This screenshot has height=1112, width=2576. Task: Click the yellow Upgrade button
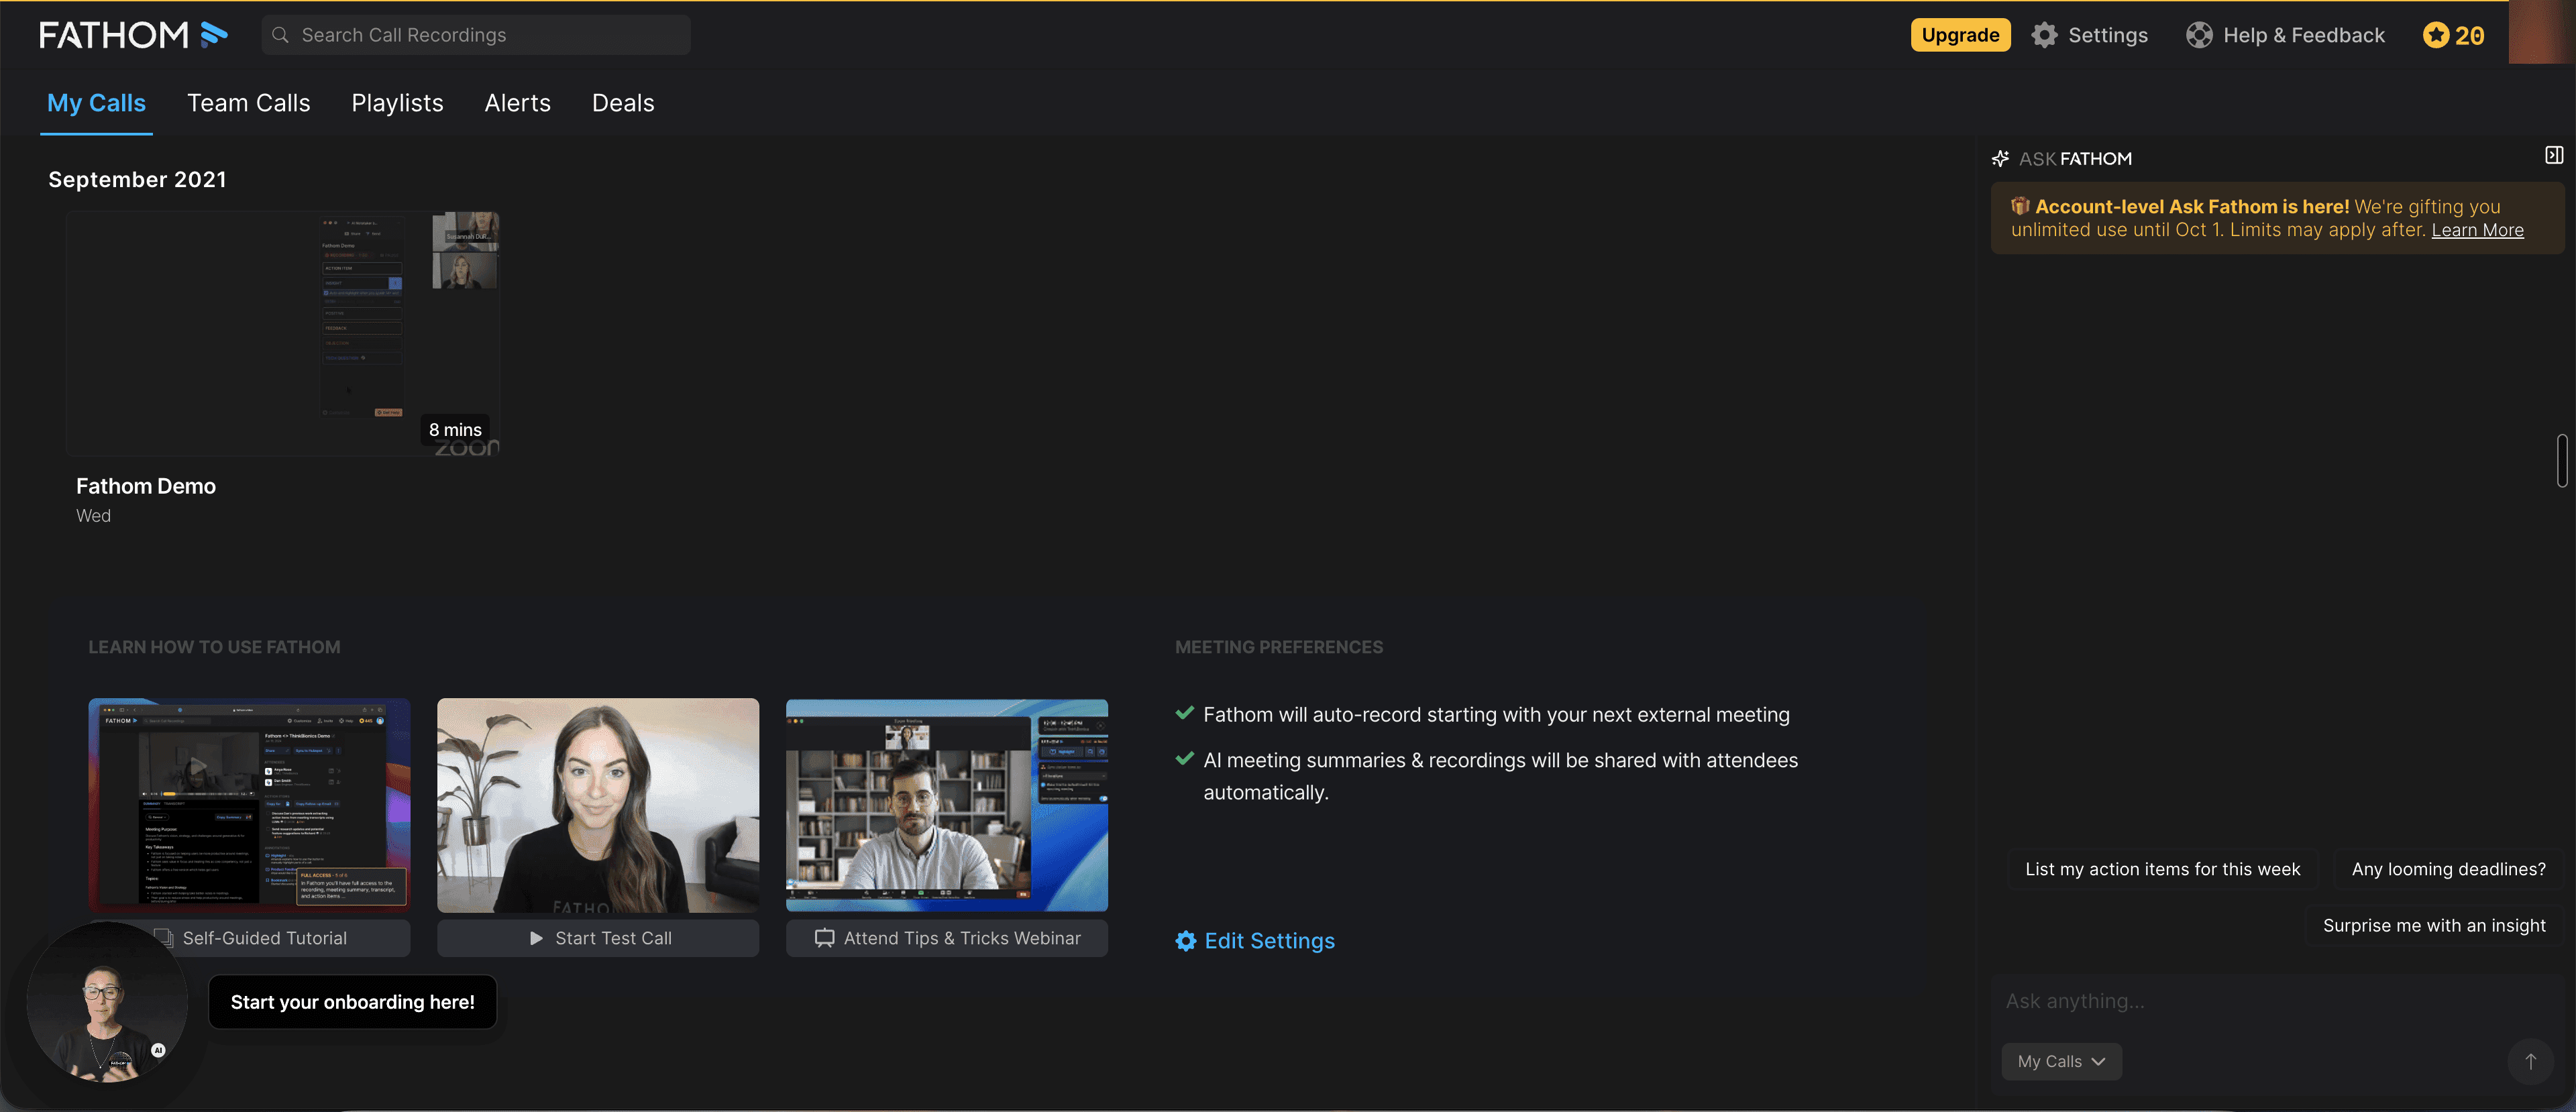1960,35
